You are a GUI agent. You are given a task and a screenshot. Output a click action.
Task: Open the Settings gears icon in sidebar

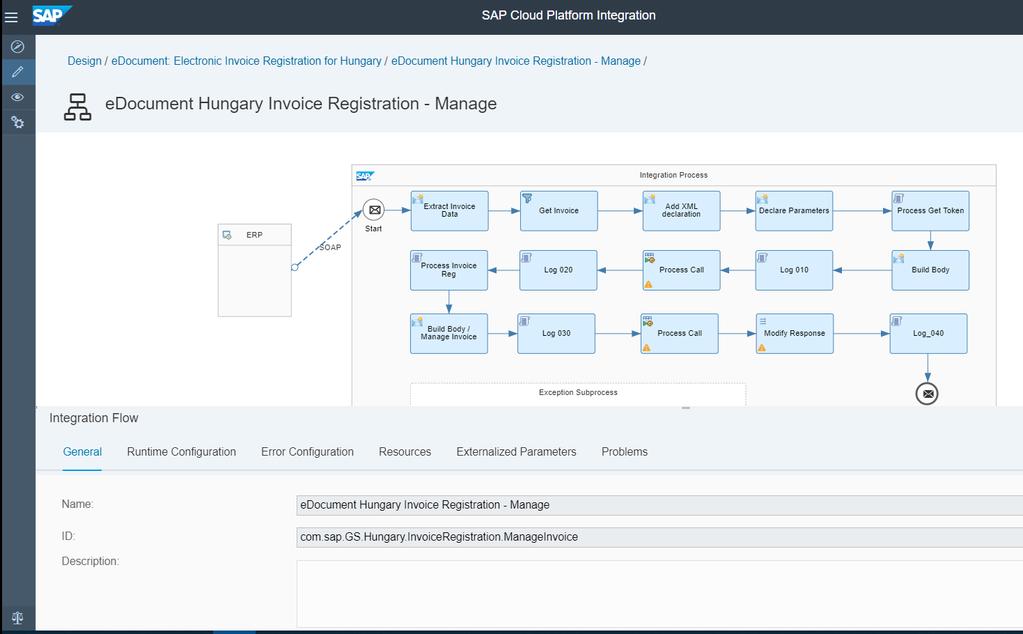pyautogui.click(x=18, y=122)
